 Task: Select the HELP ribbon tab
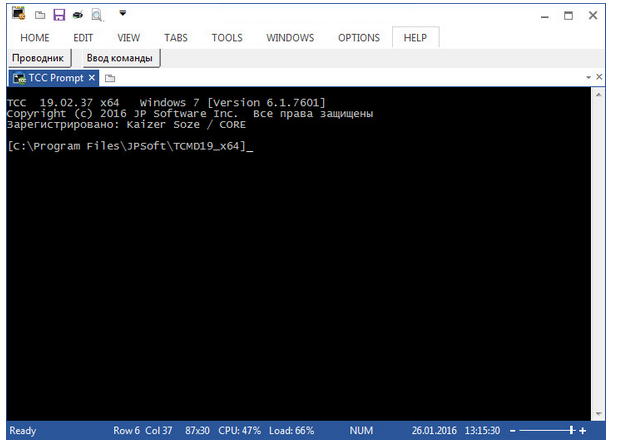(x=415, y=38)
